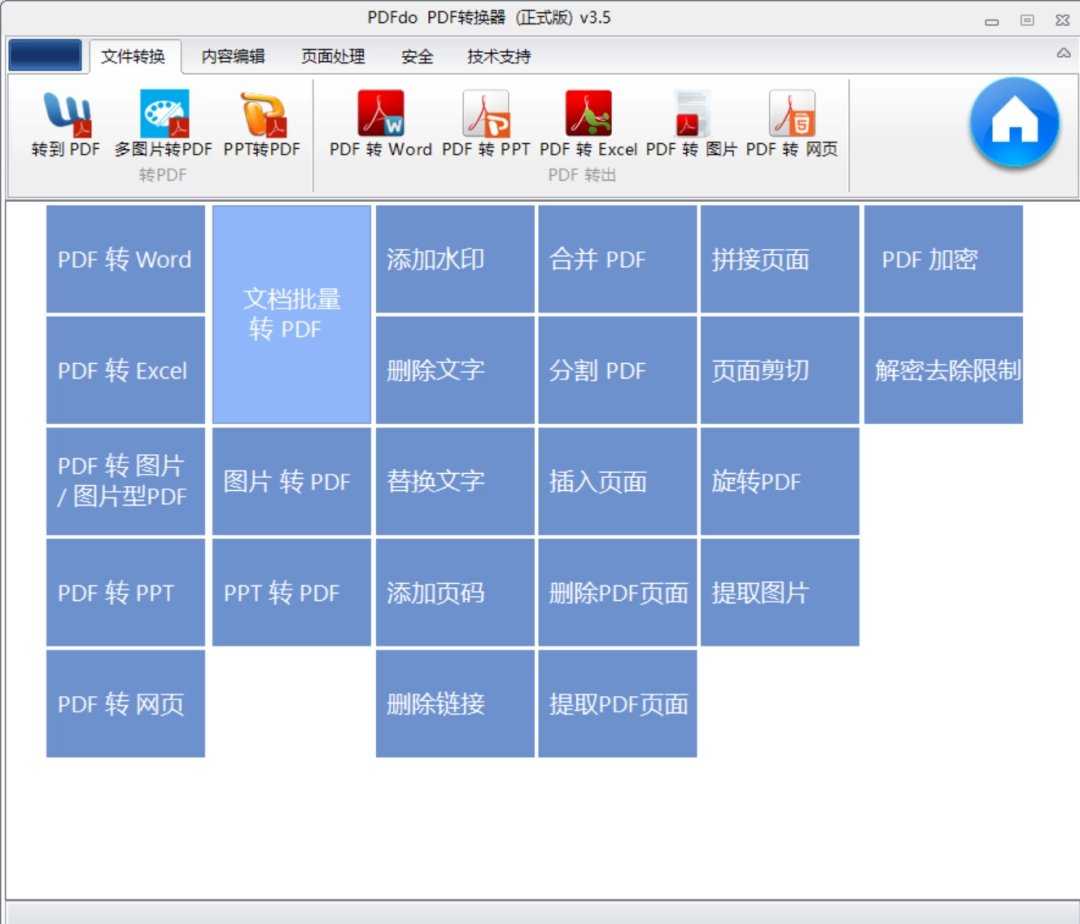
Task: Open the 技术支持 tab
Action: click(499, 57)
